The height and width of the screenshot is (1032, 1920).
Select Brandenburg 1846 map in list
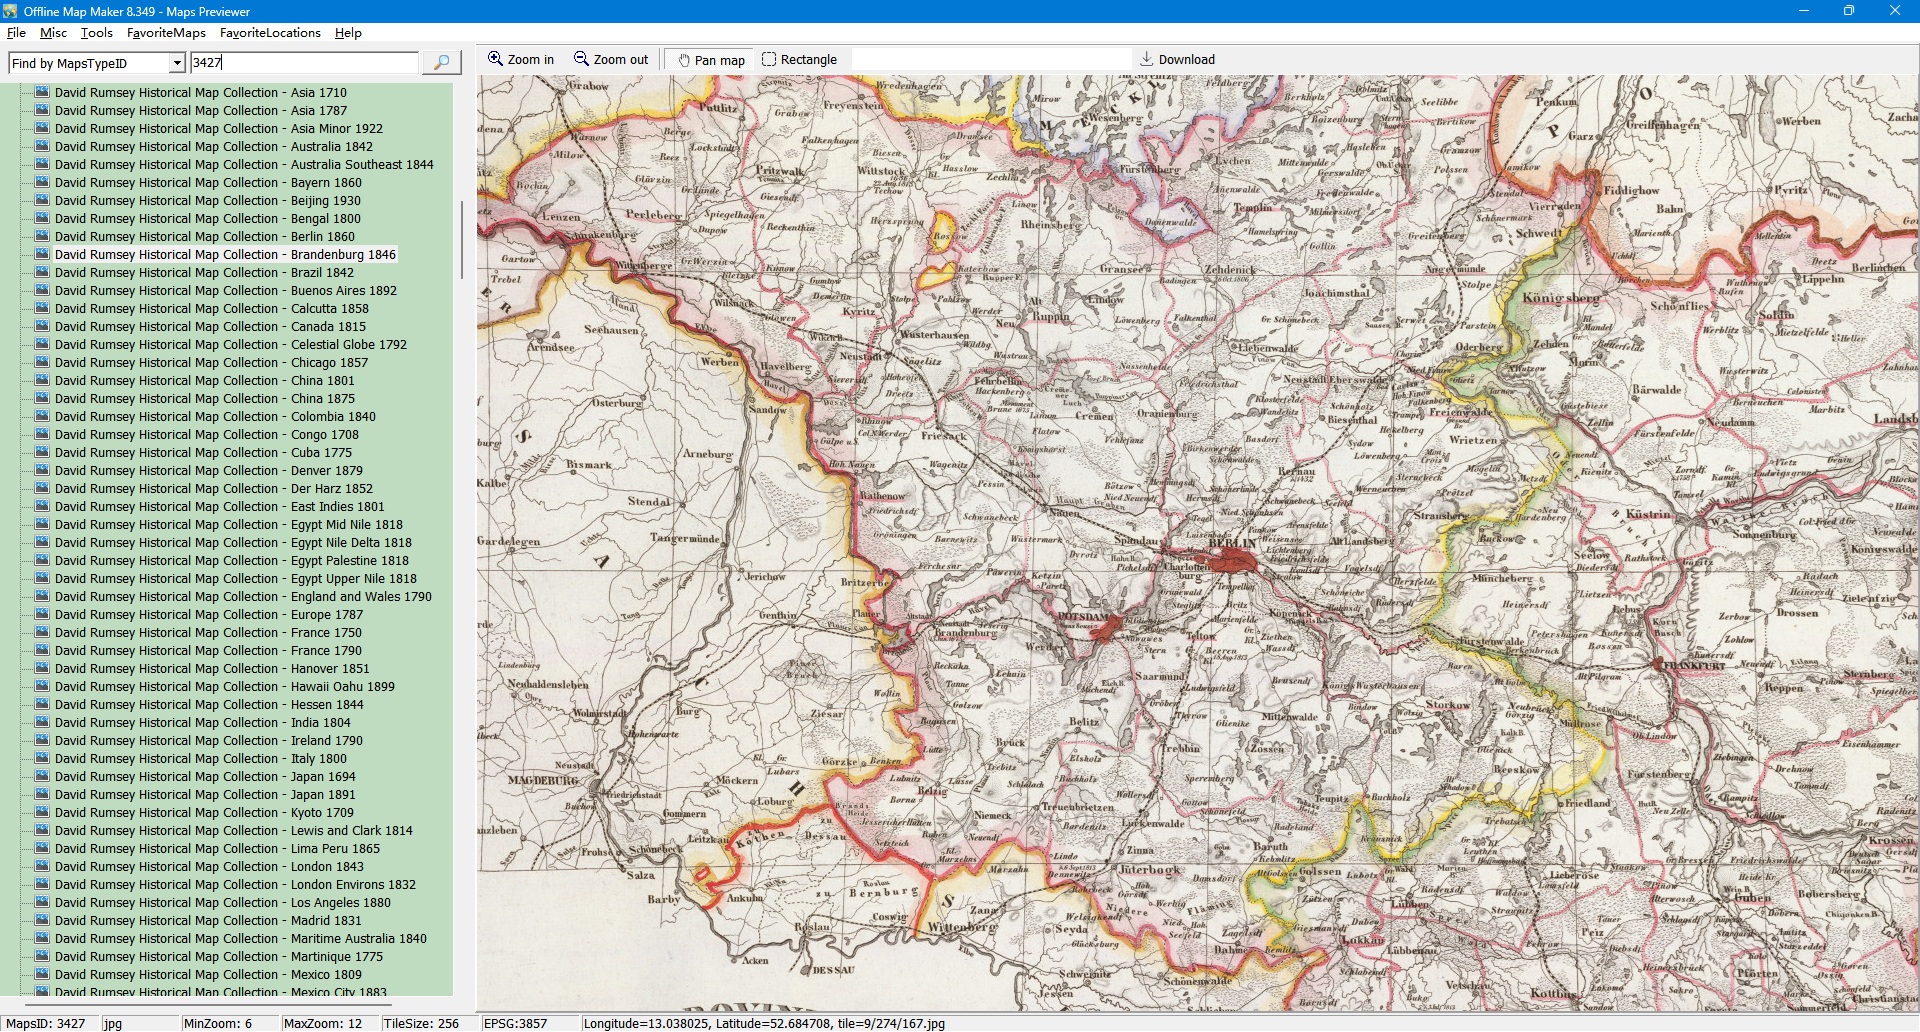(225, 255)
